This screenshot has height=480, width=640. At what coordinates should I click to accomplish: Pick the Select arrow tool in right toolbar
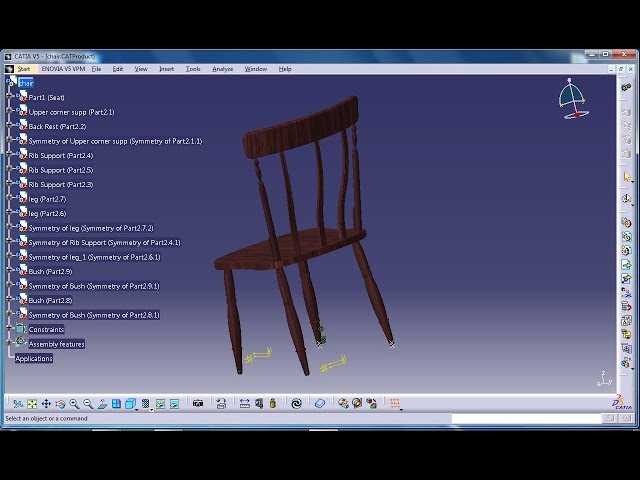627,177
